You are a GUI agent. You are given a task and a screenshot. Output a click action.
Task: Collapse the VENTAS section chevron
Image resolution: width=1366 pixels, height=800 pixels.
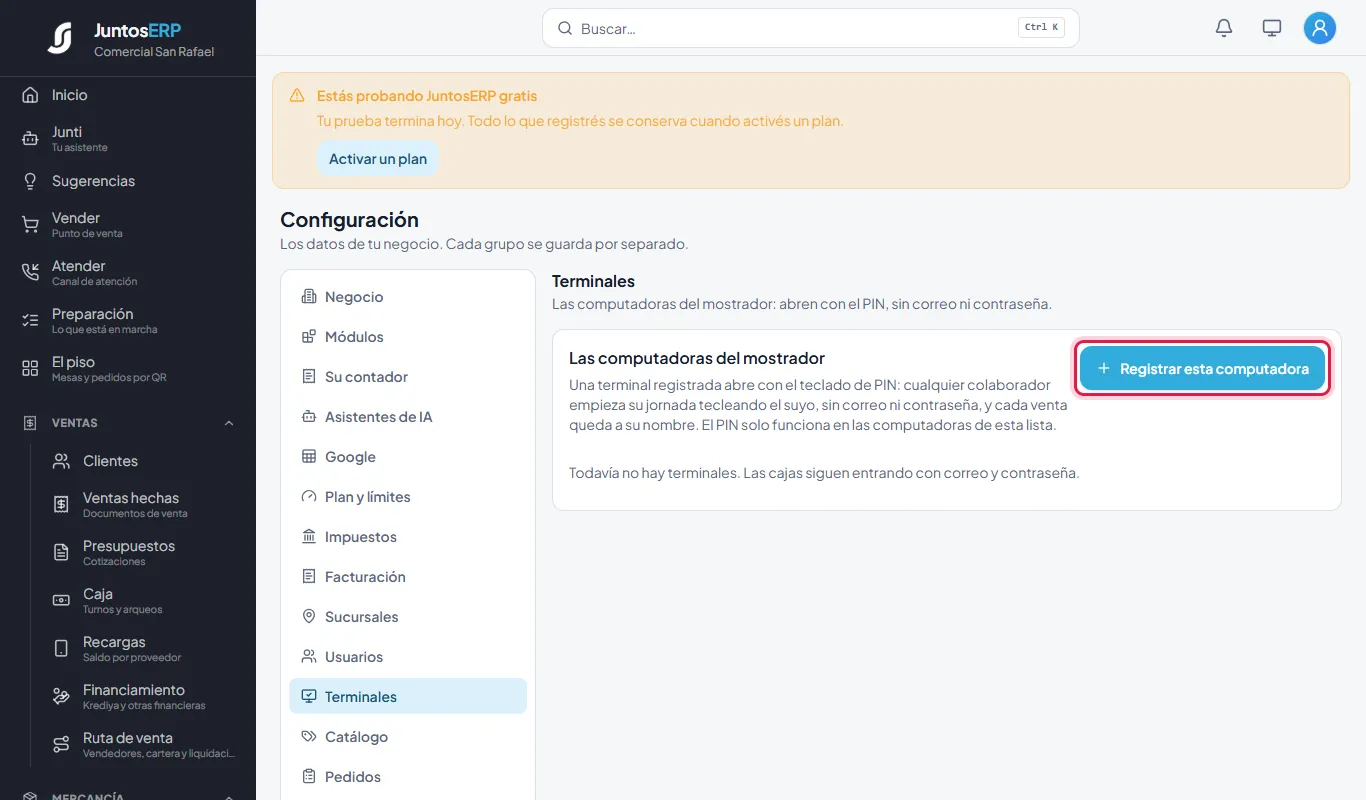point(229,423)
